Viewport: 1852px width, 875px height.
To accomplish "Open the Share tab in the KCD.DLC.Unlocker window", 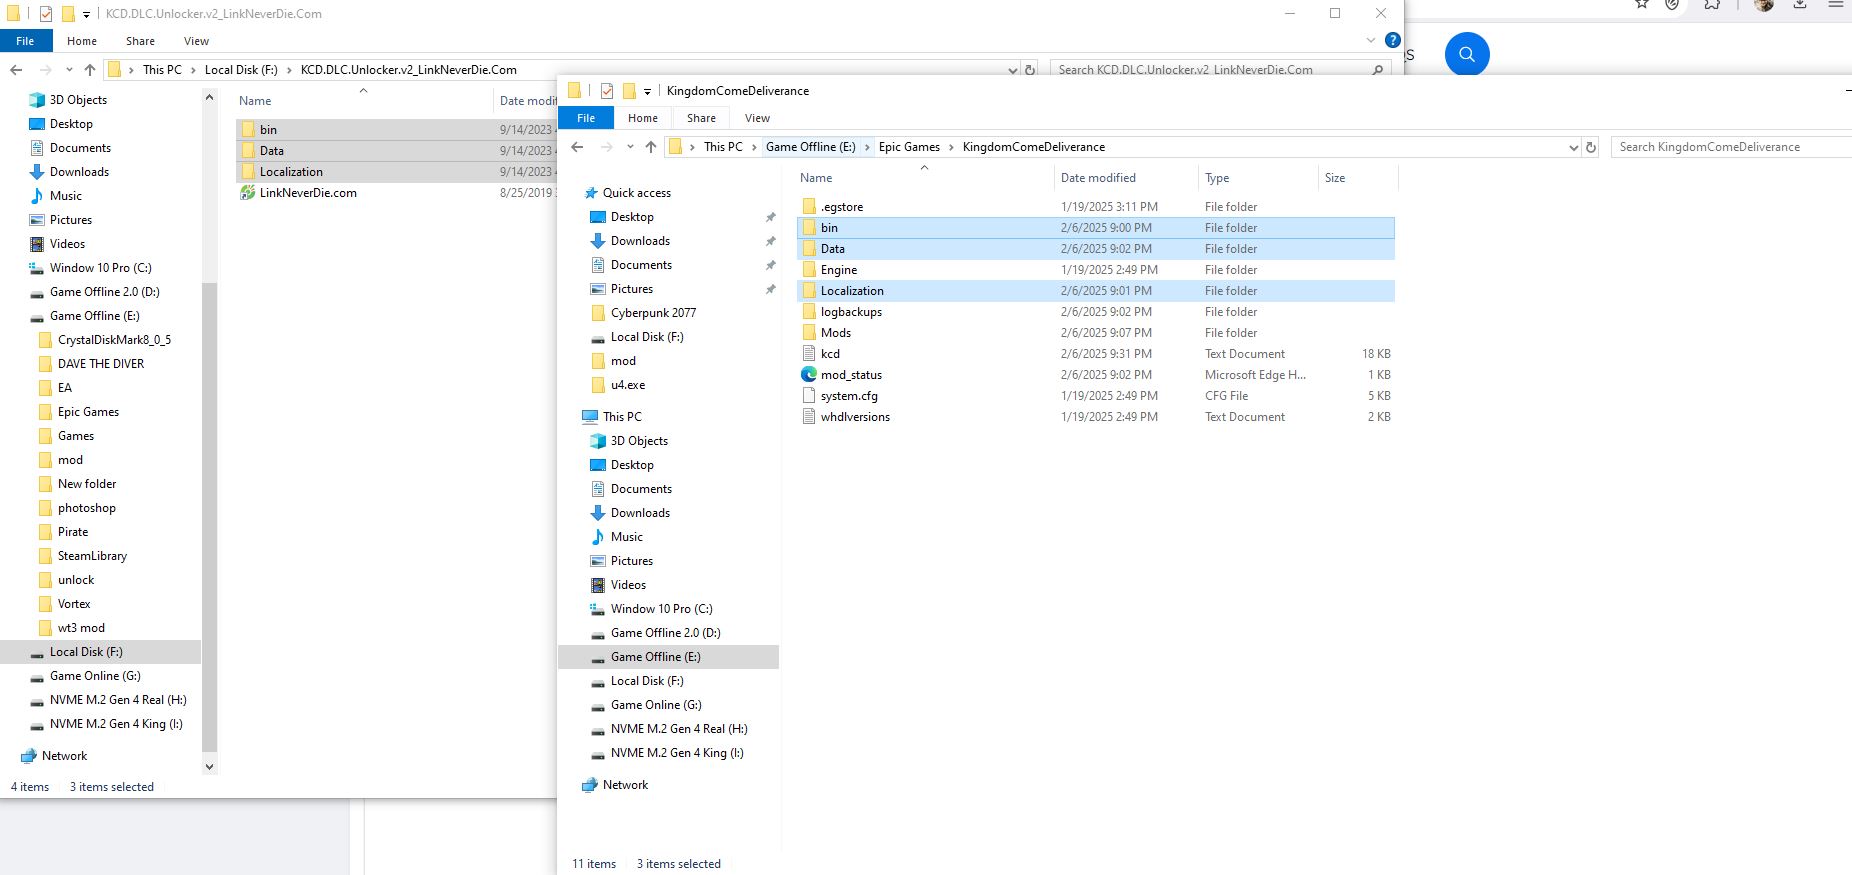I will (140, 41).
